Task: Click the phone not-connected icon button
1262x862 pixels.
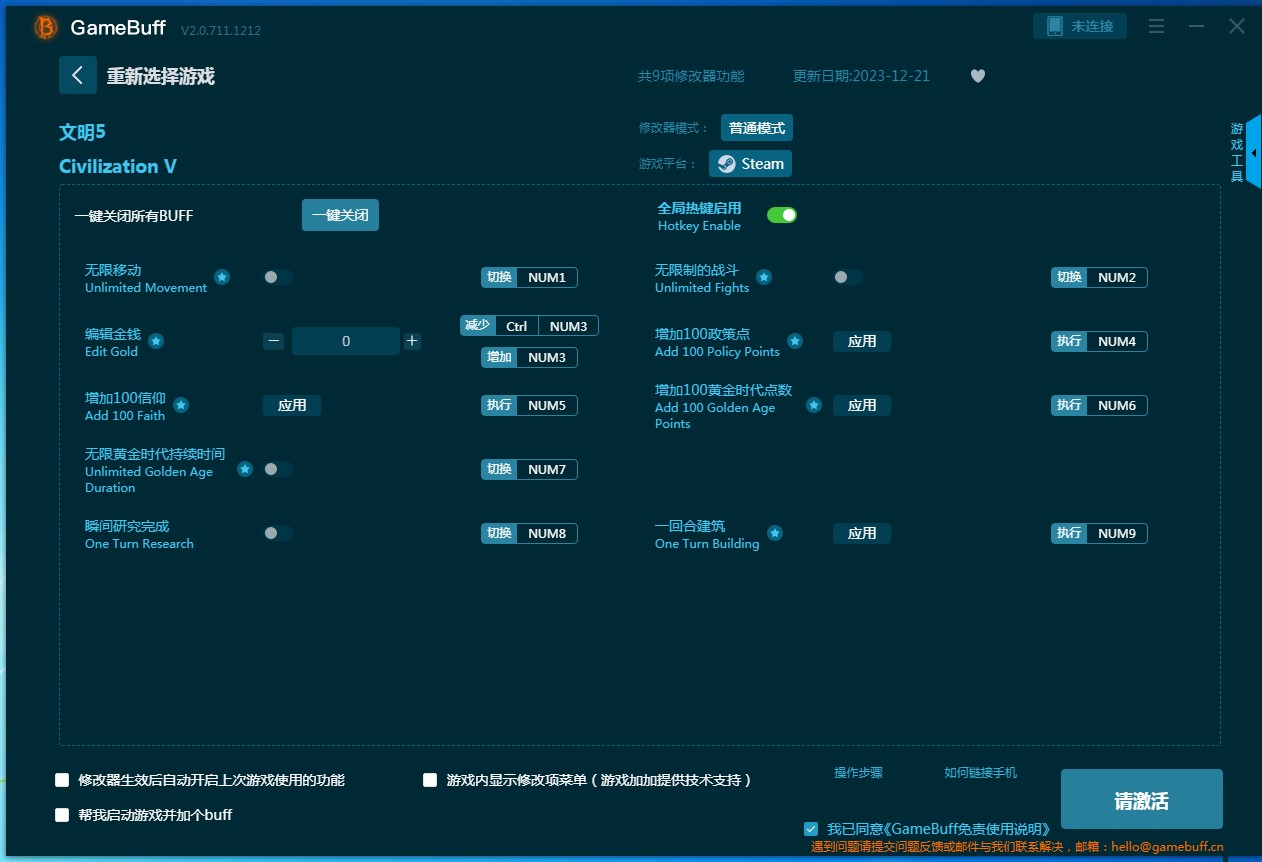Action: pyautogui.click(x=1079, y=26)
